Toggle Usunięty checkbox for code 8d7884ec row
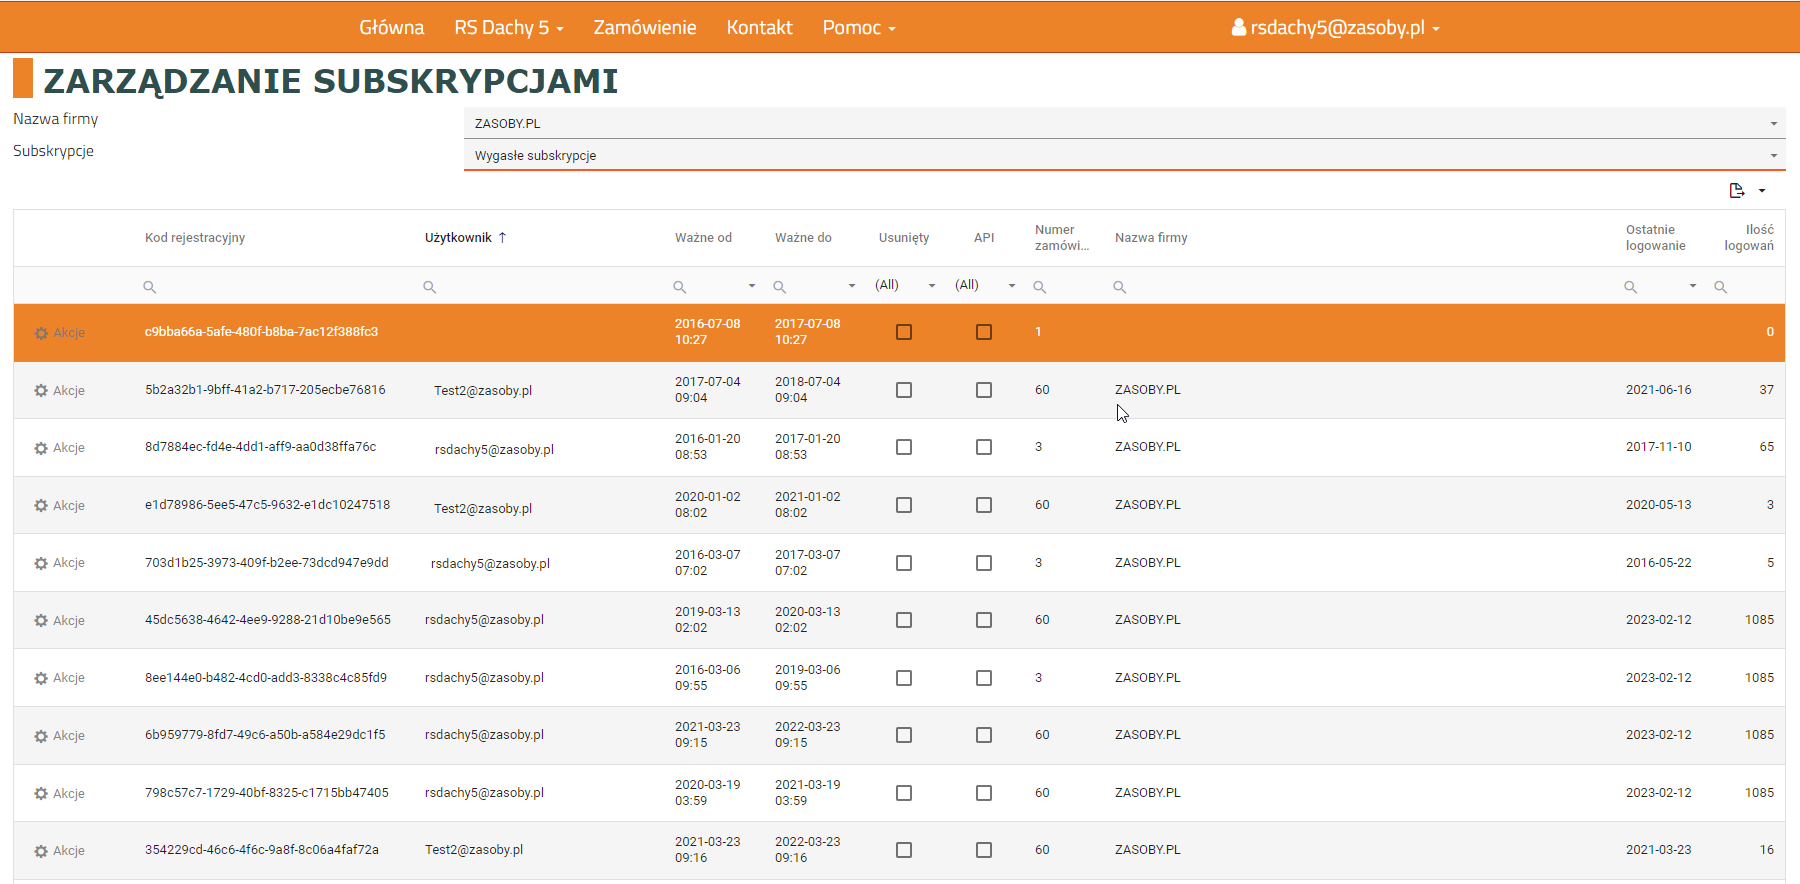This screenshot has height=884, width=1800. tap(904, 447)
